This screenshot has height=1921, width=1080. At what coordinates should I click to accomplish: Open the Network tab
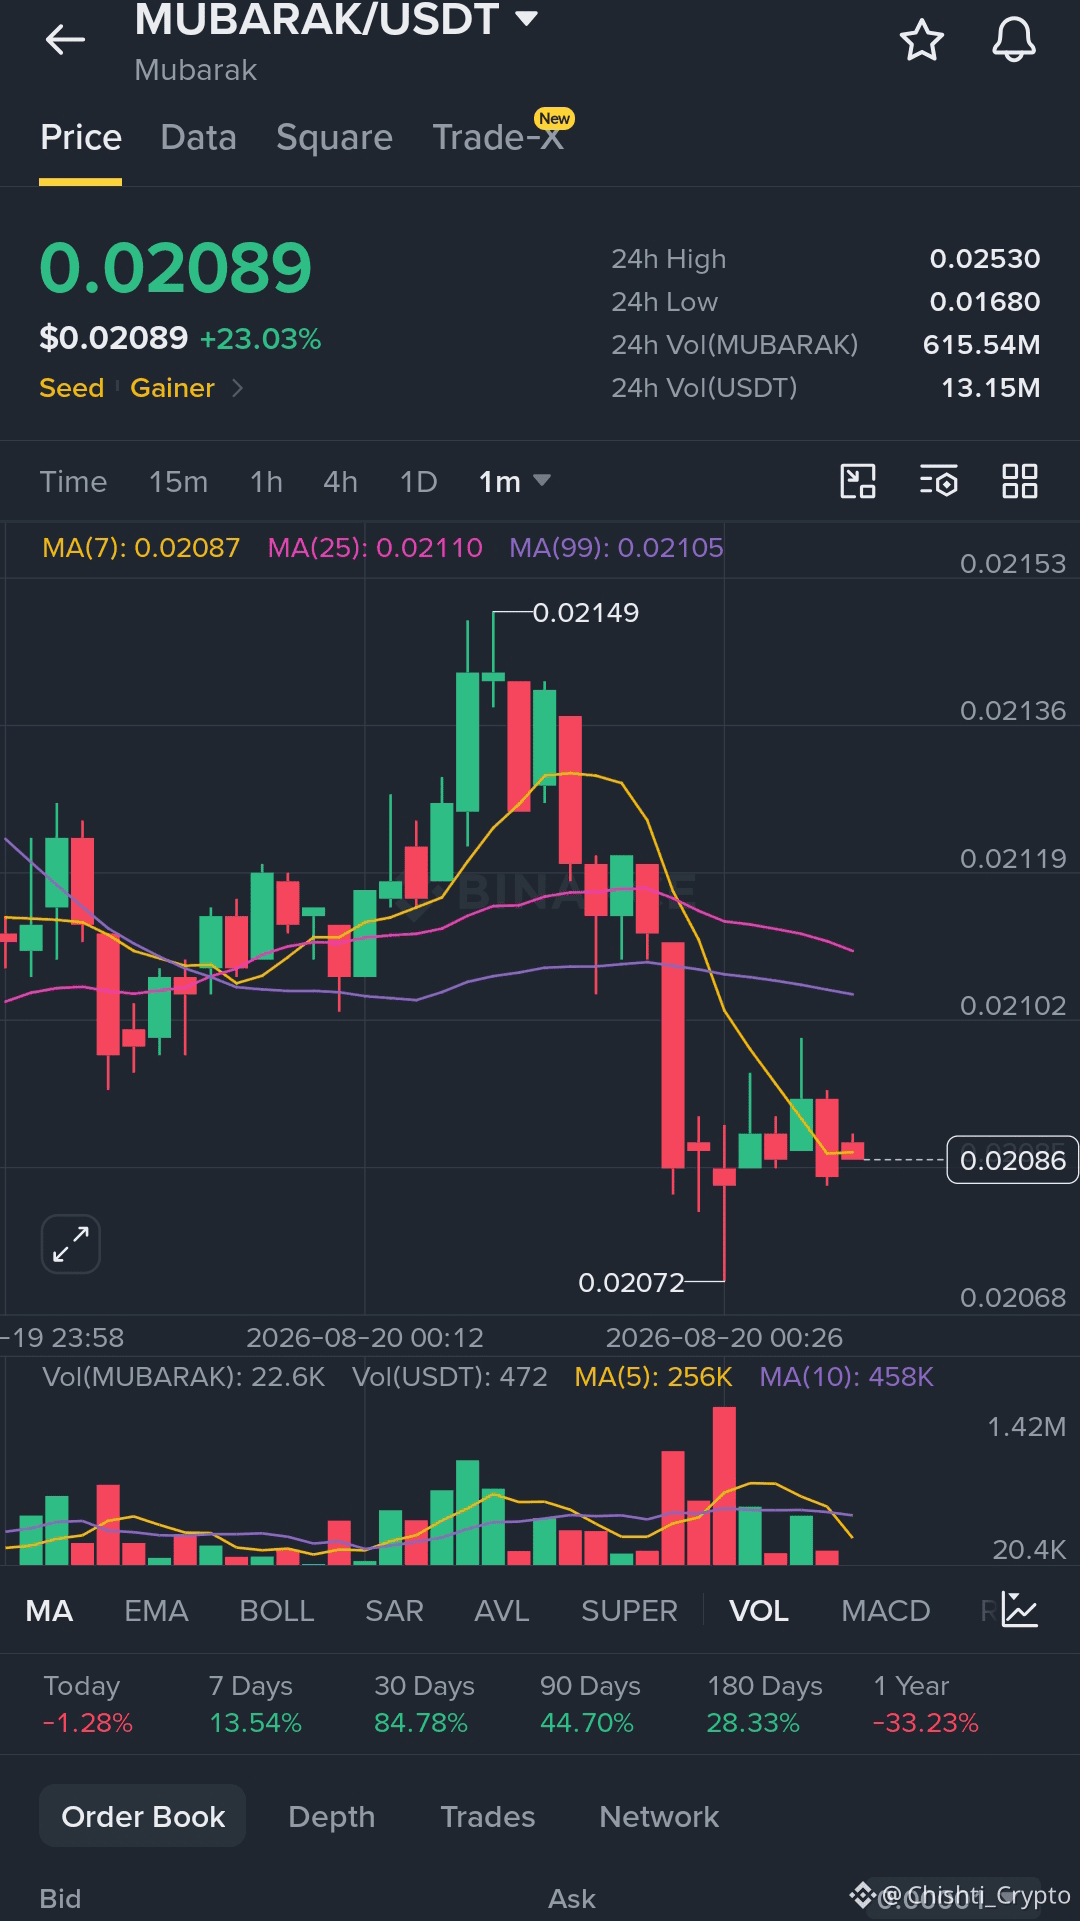pos(659,1816)
